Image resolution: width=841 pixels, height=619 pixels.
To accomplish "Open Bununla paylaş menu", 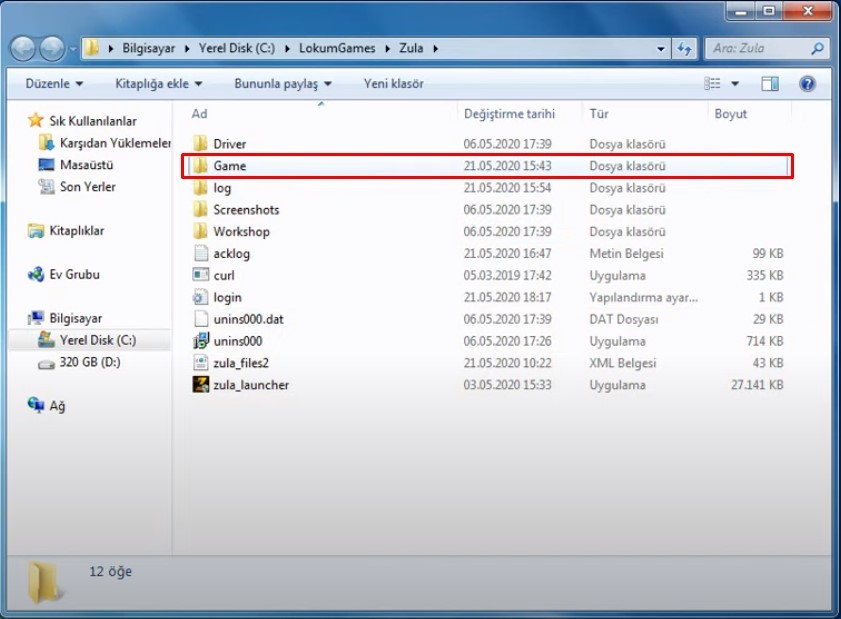I will click(x=283, y=84).
